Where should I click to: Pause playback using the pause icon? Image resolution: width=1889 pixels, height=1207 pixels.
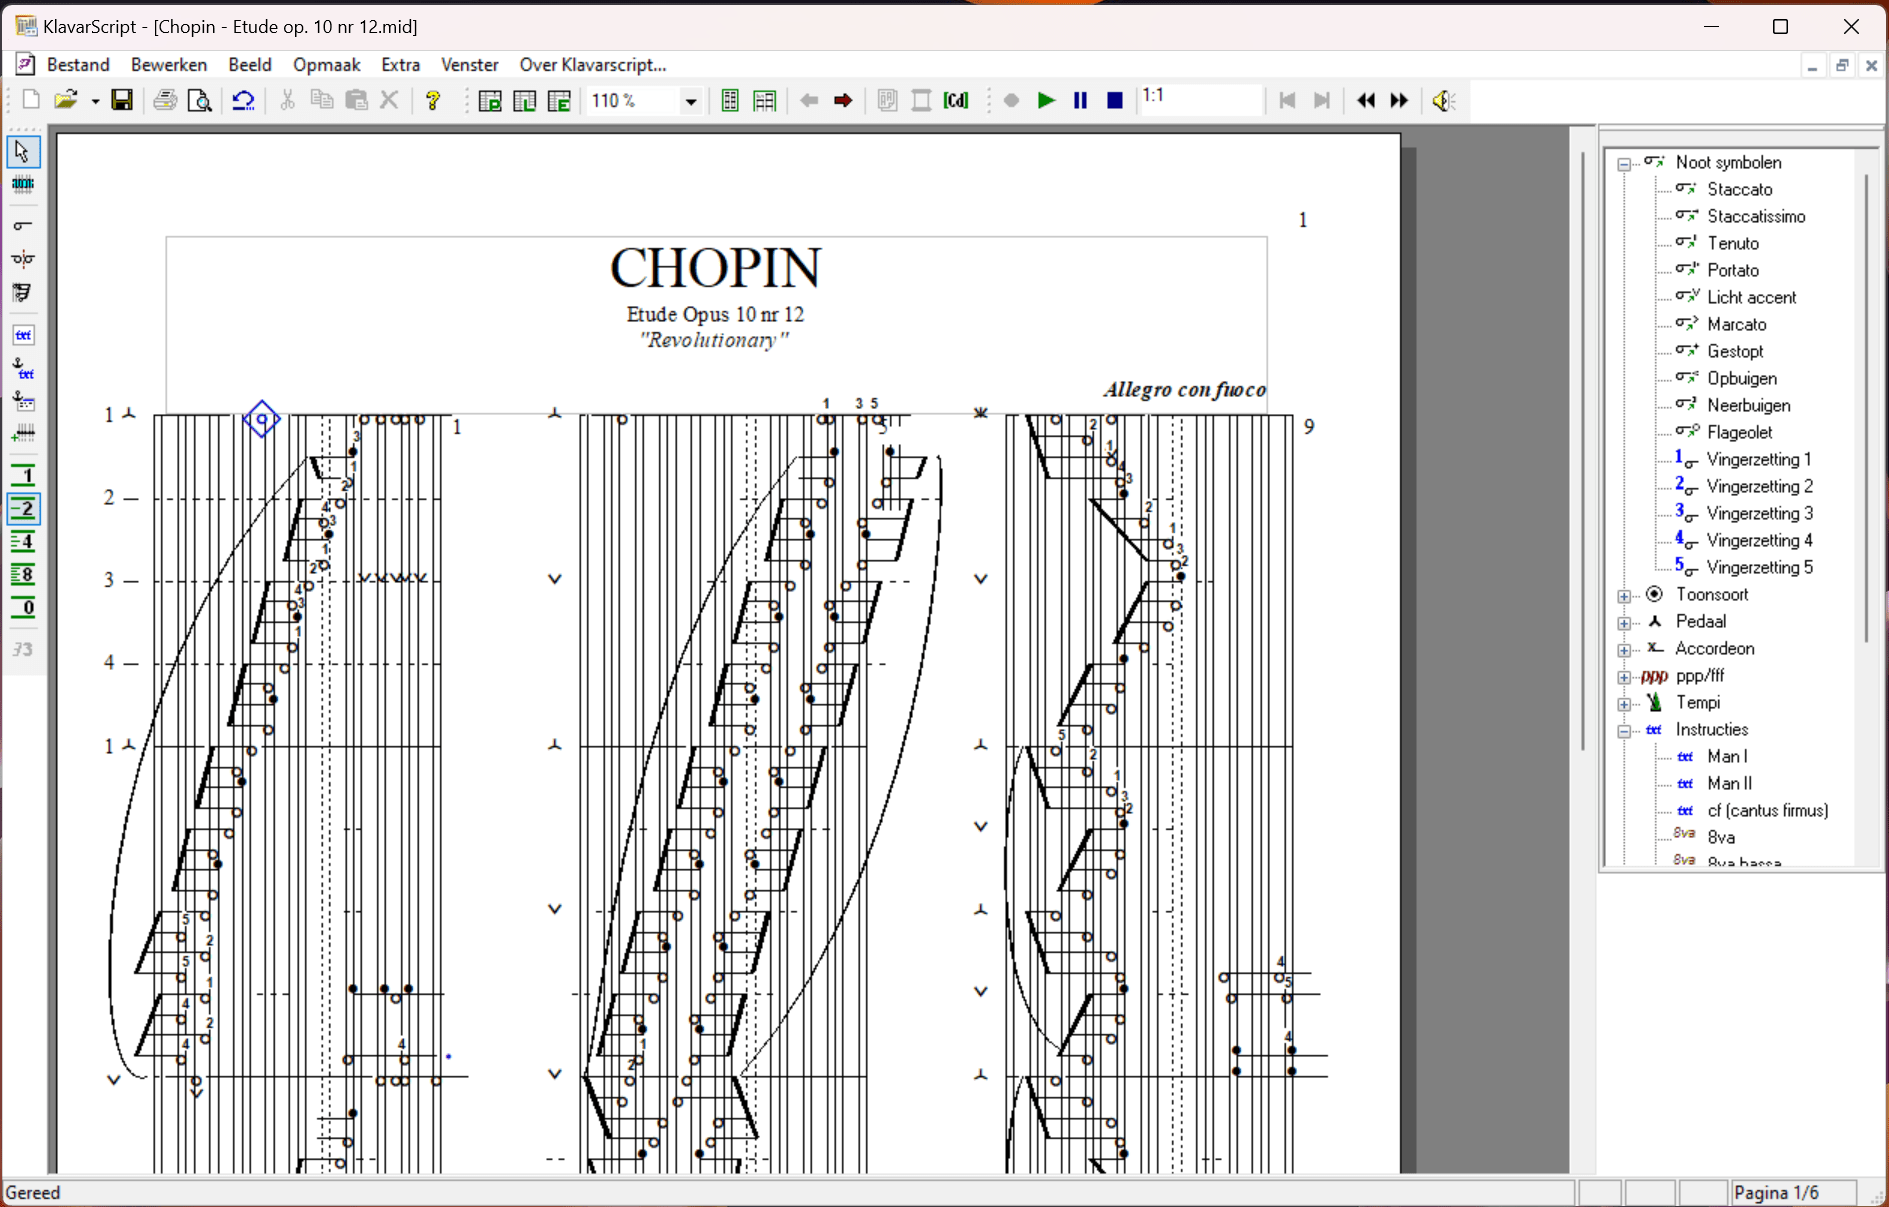tap(1080, 100)
